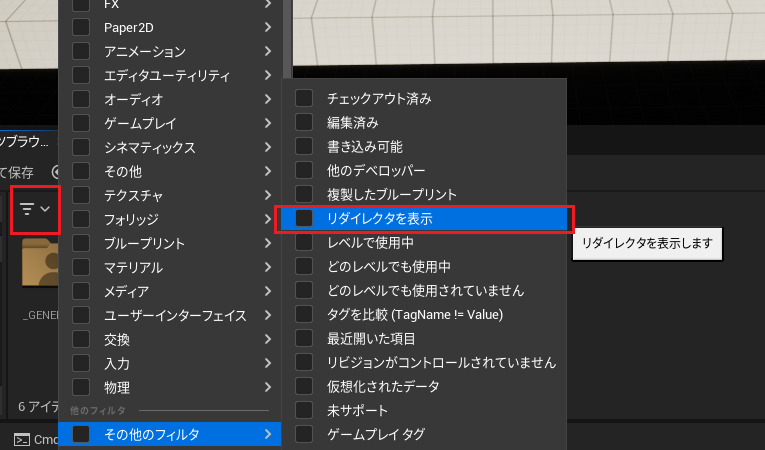Viewport: 765px width, 450px height.
Task: Expand the オーディオ submenu arrow
Action: point(268,99)
